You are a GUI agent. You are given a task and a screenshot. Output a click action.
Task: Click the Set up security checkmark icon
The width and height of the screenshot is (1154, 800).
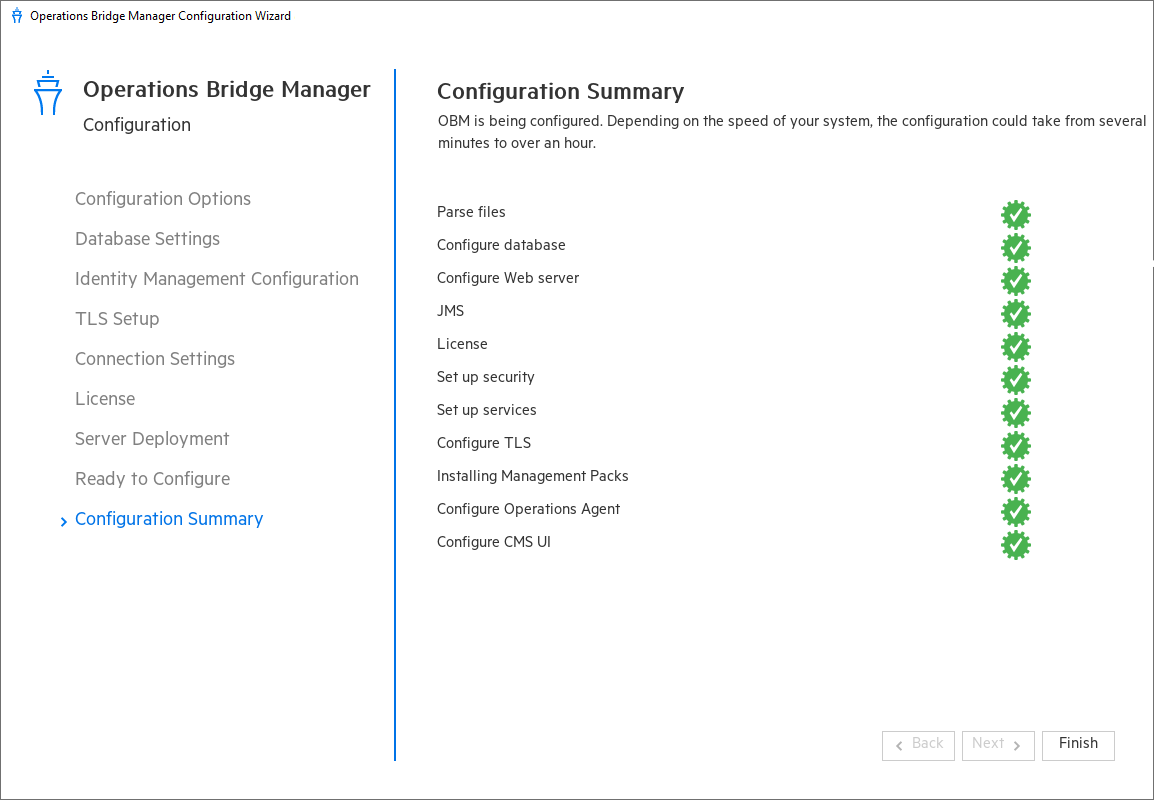tap(1016, 380)
